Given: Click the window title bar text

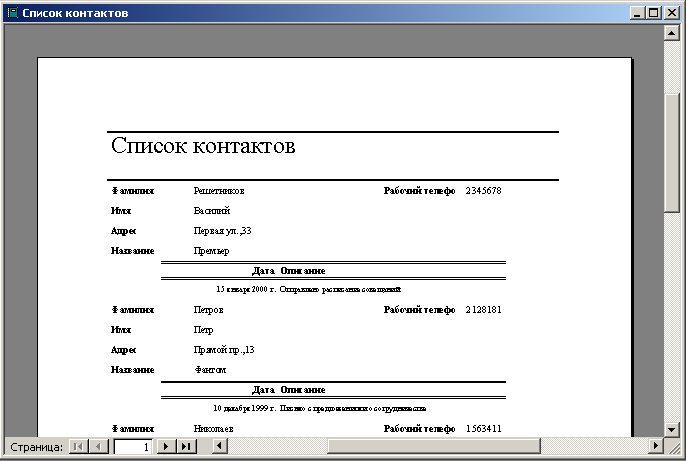Looking at the screenshot, I should (75, 13).
